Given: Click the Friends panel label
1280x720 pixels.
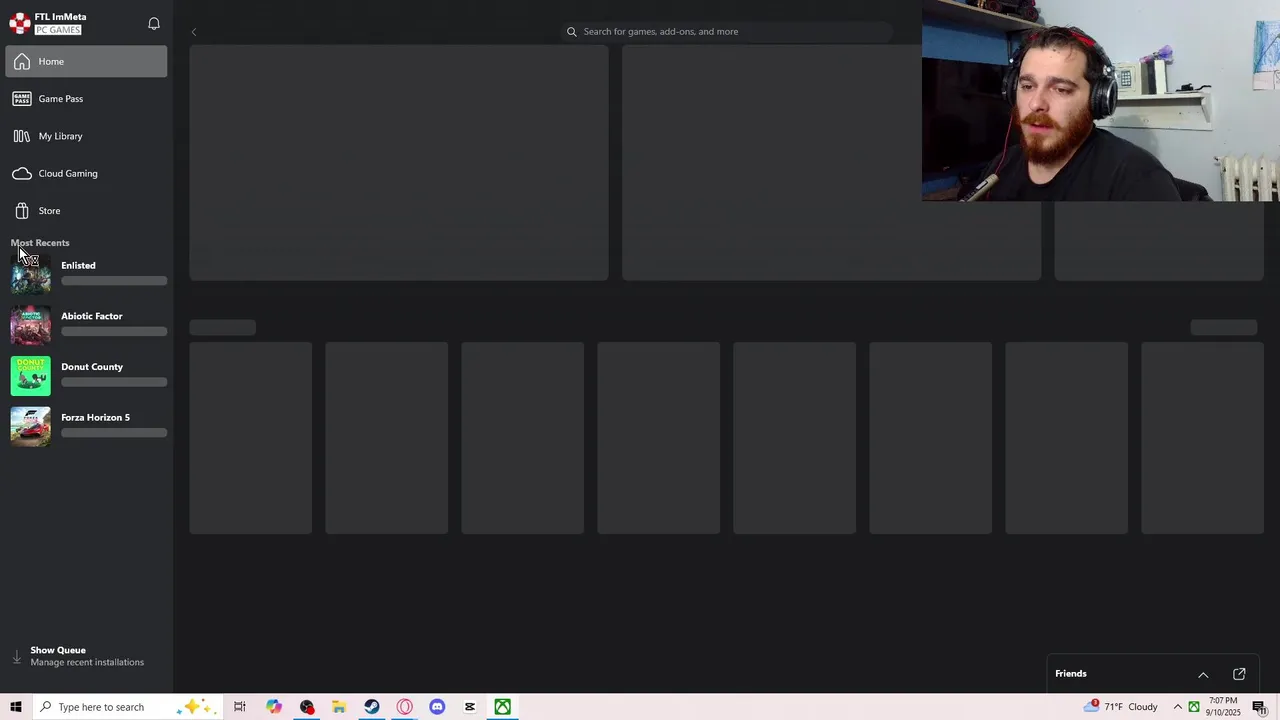Looking at the screenshot, I should pos(1070,674).
